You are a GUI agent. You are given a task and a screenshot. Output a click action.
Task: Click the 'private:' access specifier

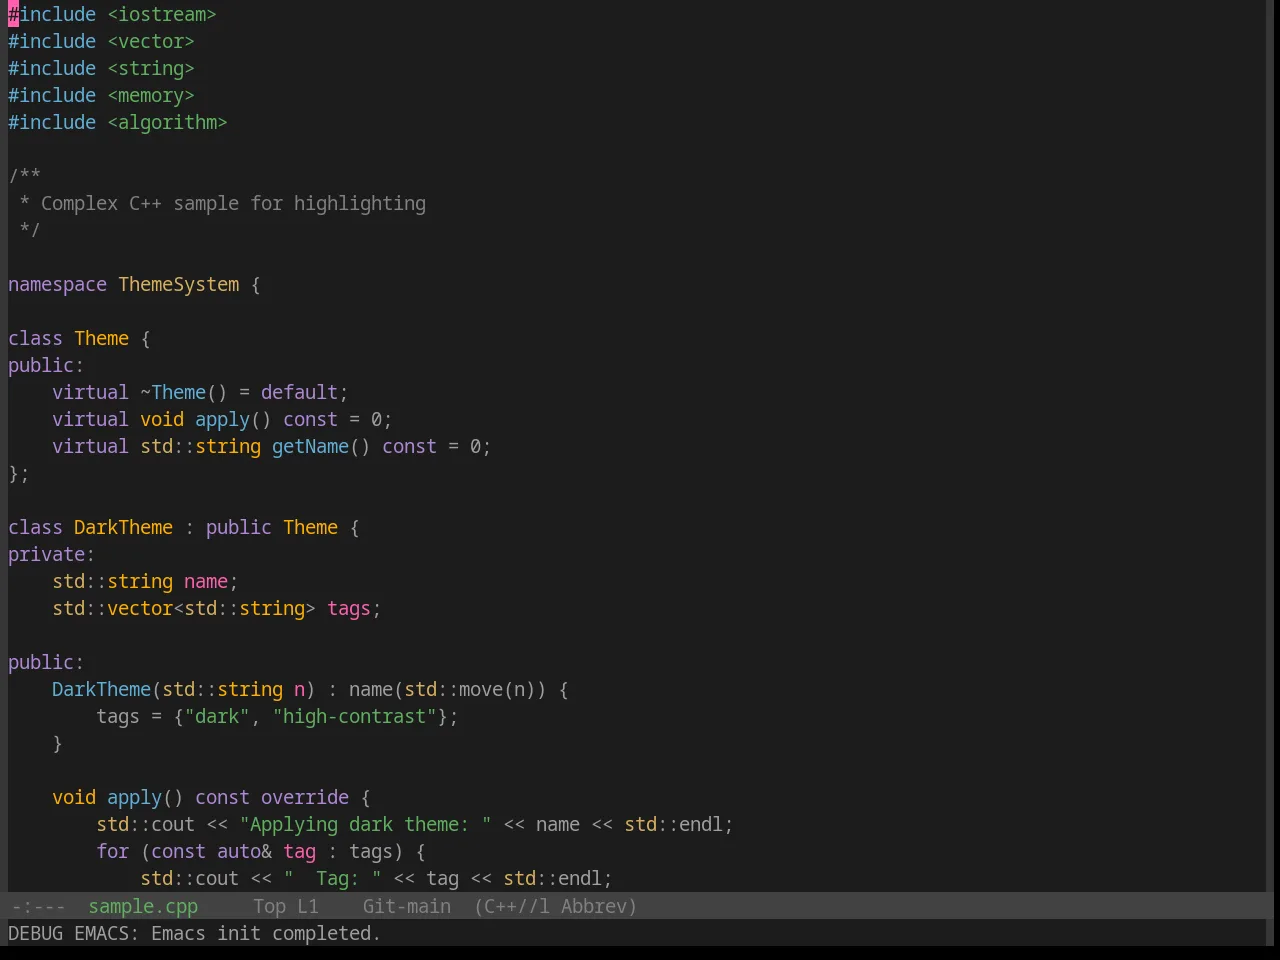(52, 554)
